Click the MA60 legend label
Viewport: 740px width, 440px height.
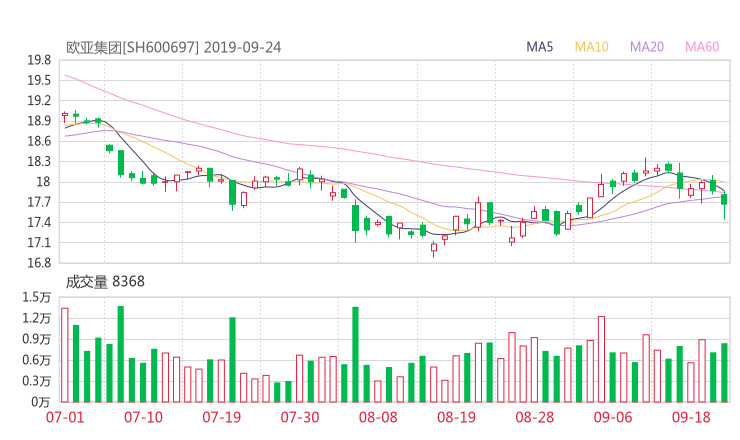coord(702,47)
